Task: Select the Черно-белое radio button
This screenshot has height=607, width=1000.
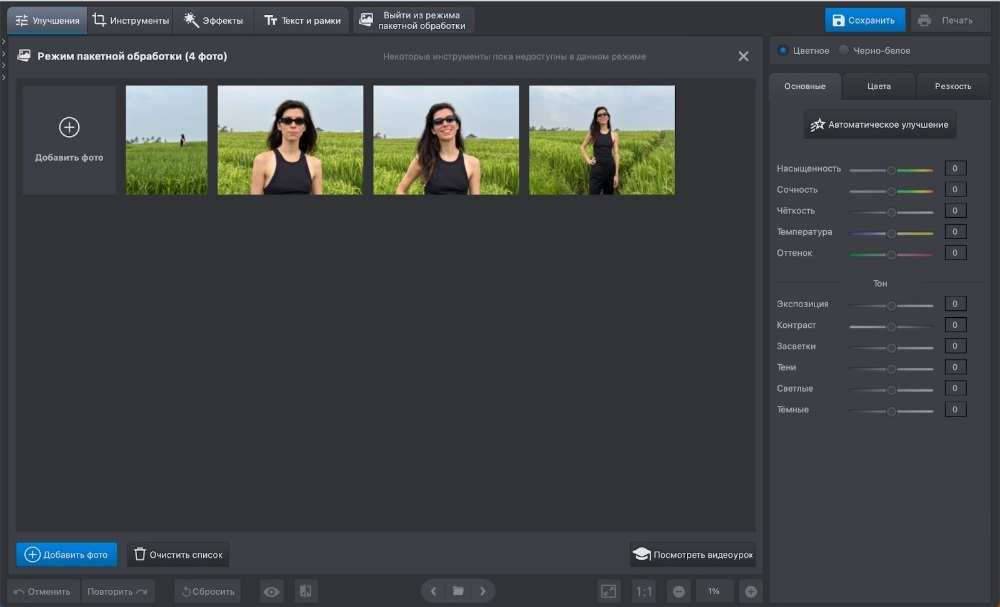Action: tap(844, 50)
